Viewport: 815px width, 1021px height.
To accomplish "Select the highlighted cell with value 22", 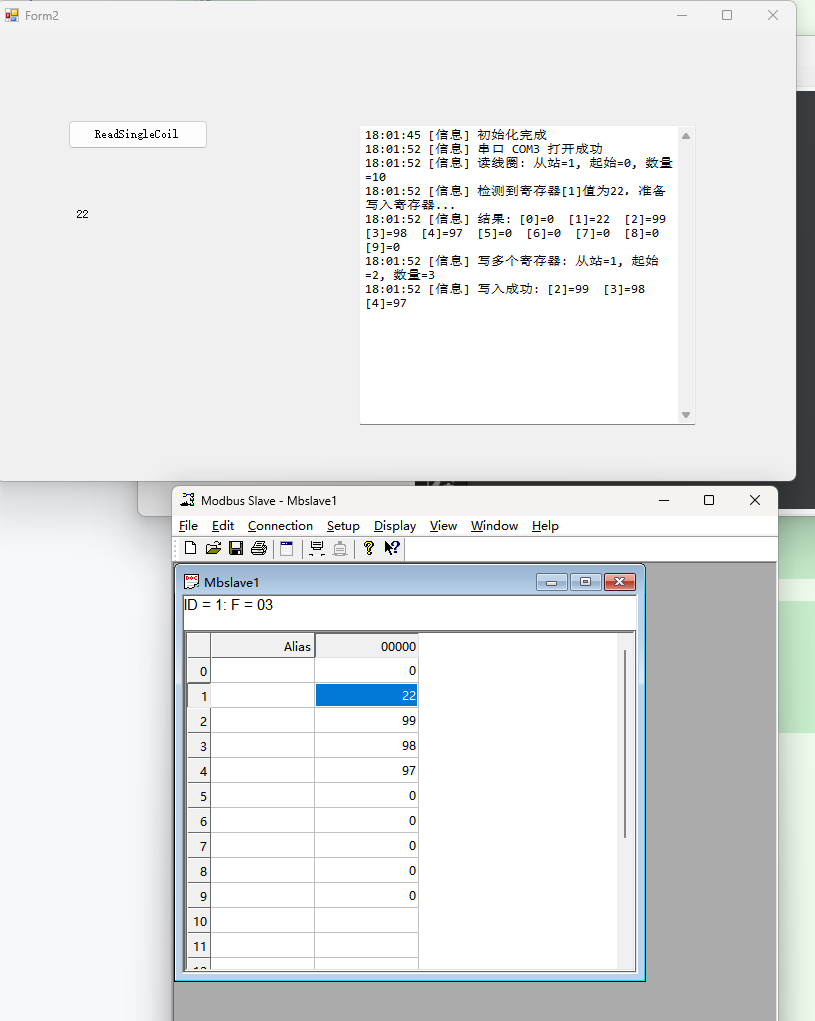I will click(366, 695).
